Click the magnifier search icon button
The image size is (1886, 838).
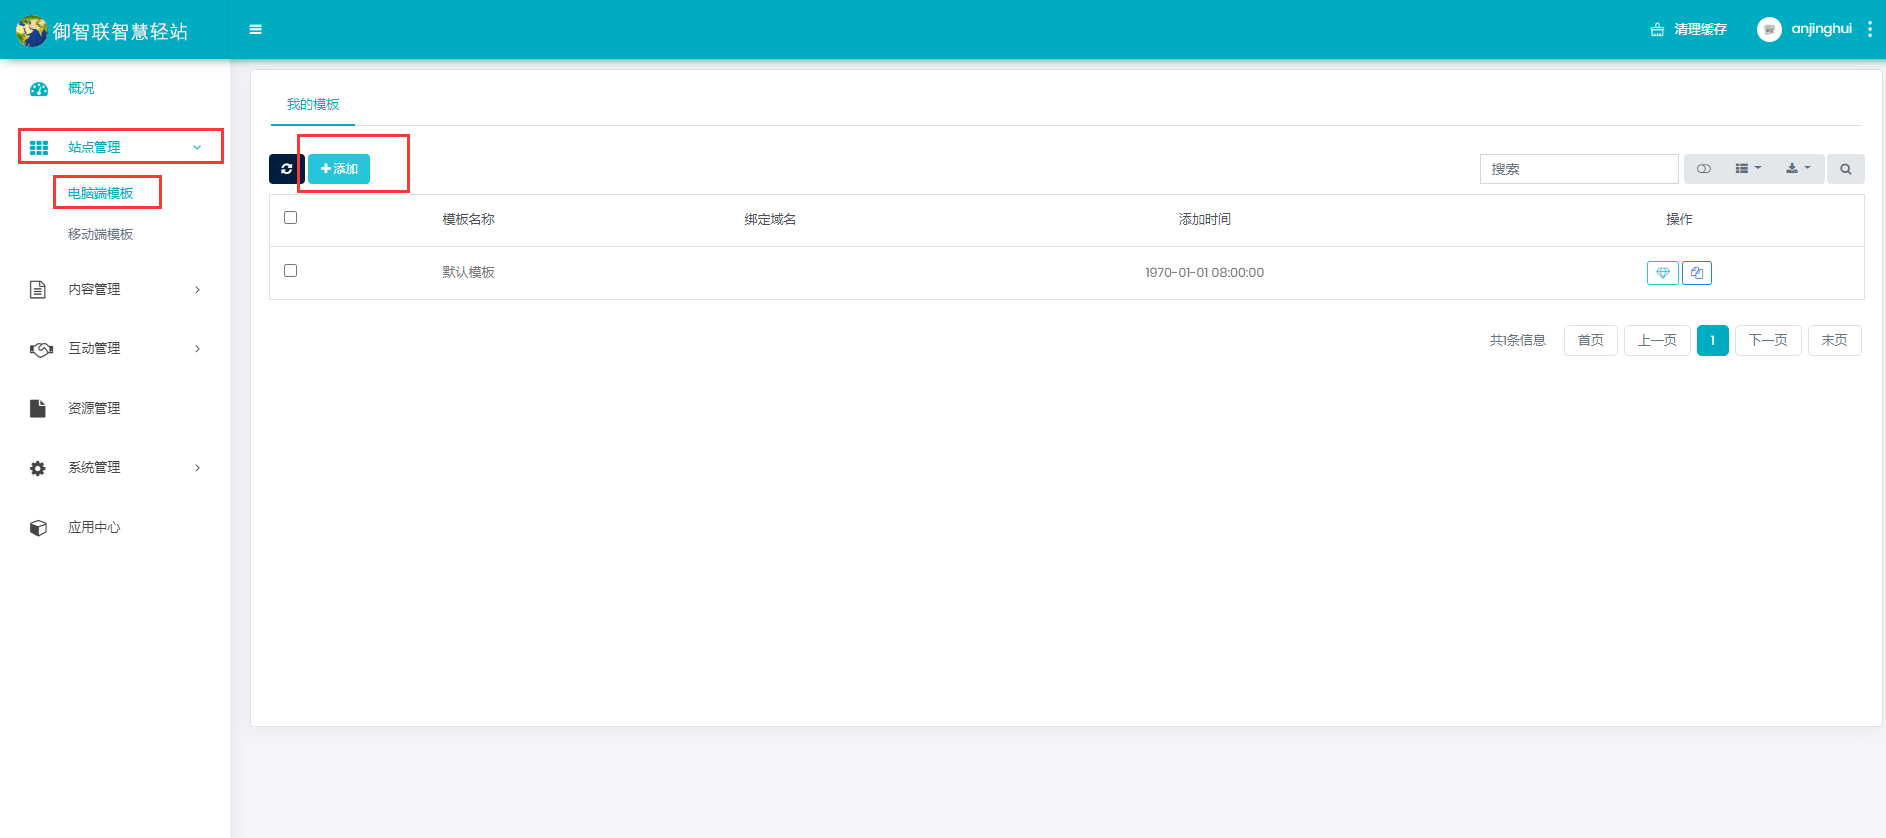[1845, 169]
